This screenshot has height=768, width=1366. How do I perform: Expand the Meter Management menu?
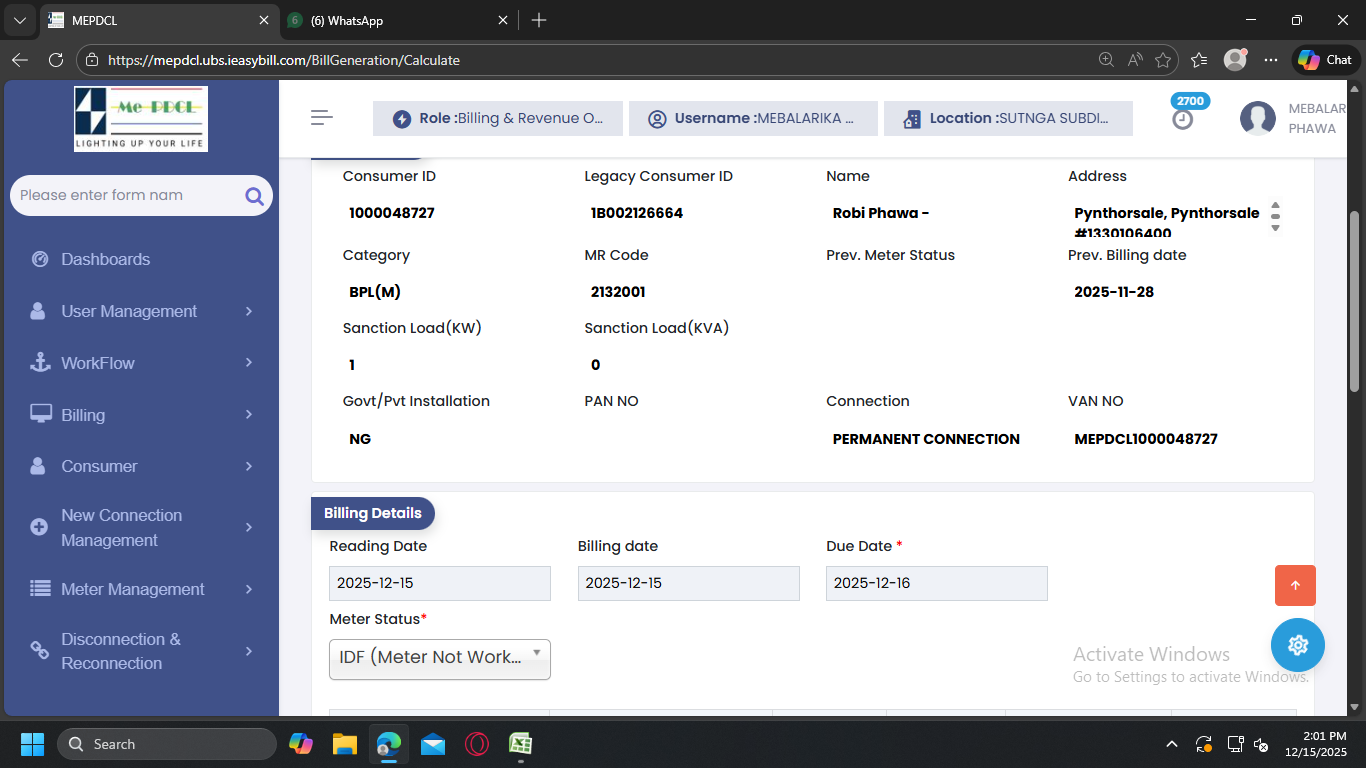(x=140, y=590)
